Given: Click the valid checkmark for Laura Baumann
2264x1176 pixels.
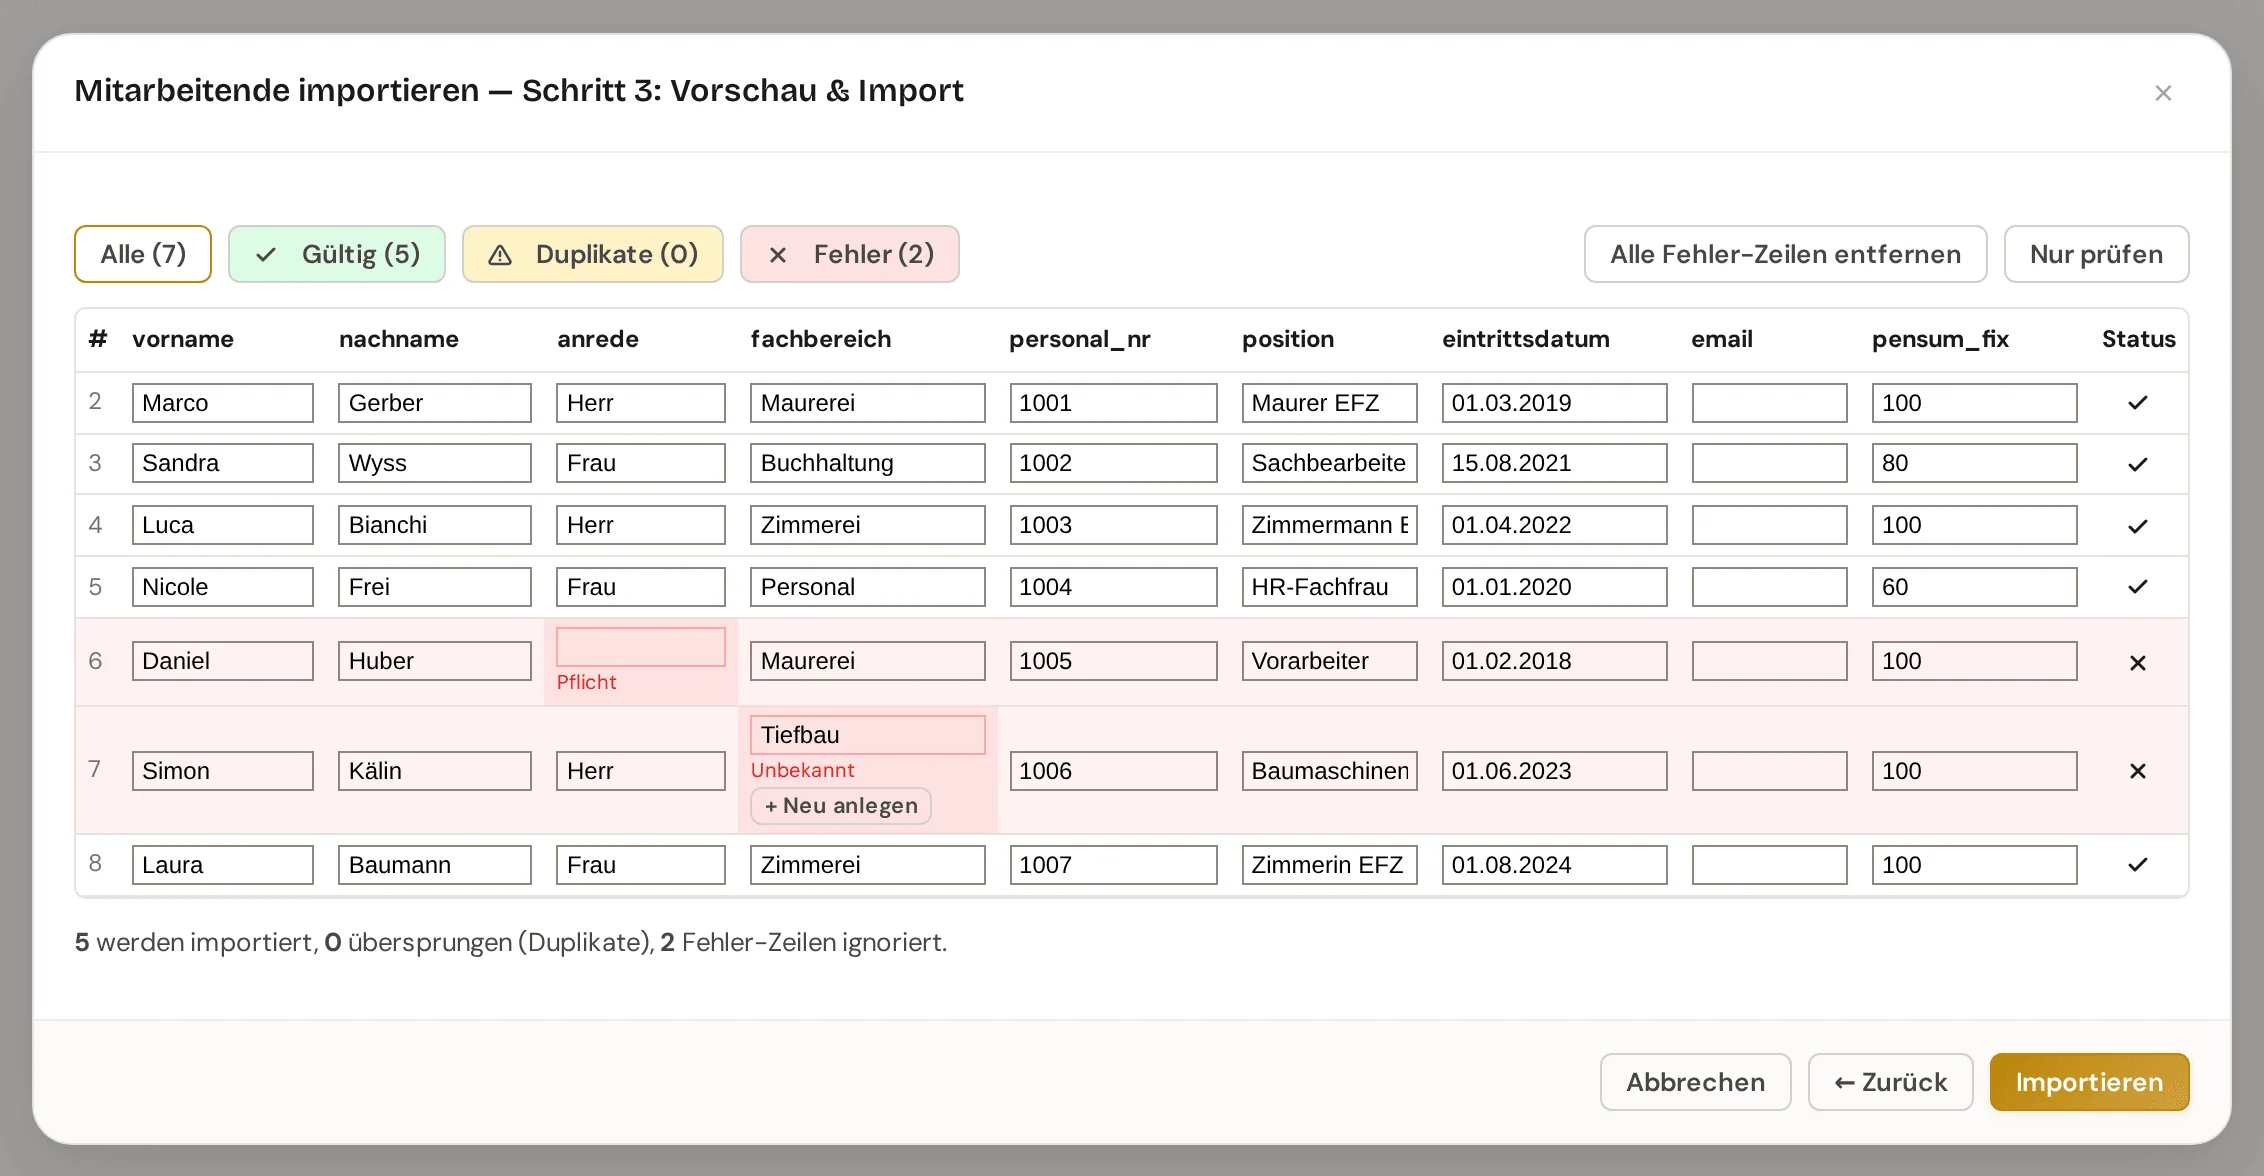Looking at the screenshot, I should [2138, 865].
